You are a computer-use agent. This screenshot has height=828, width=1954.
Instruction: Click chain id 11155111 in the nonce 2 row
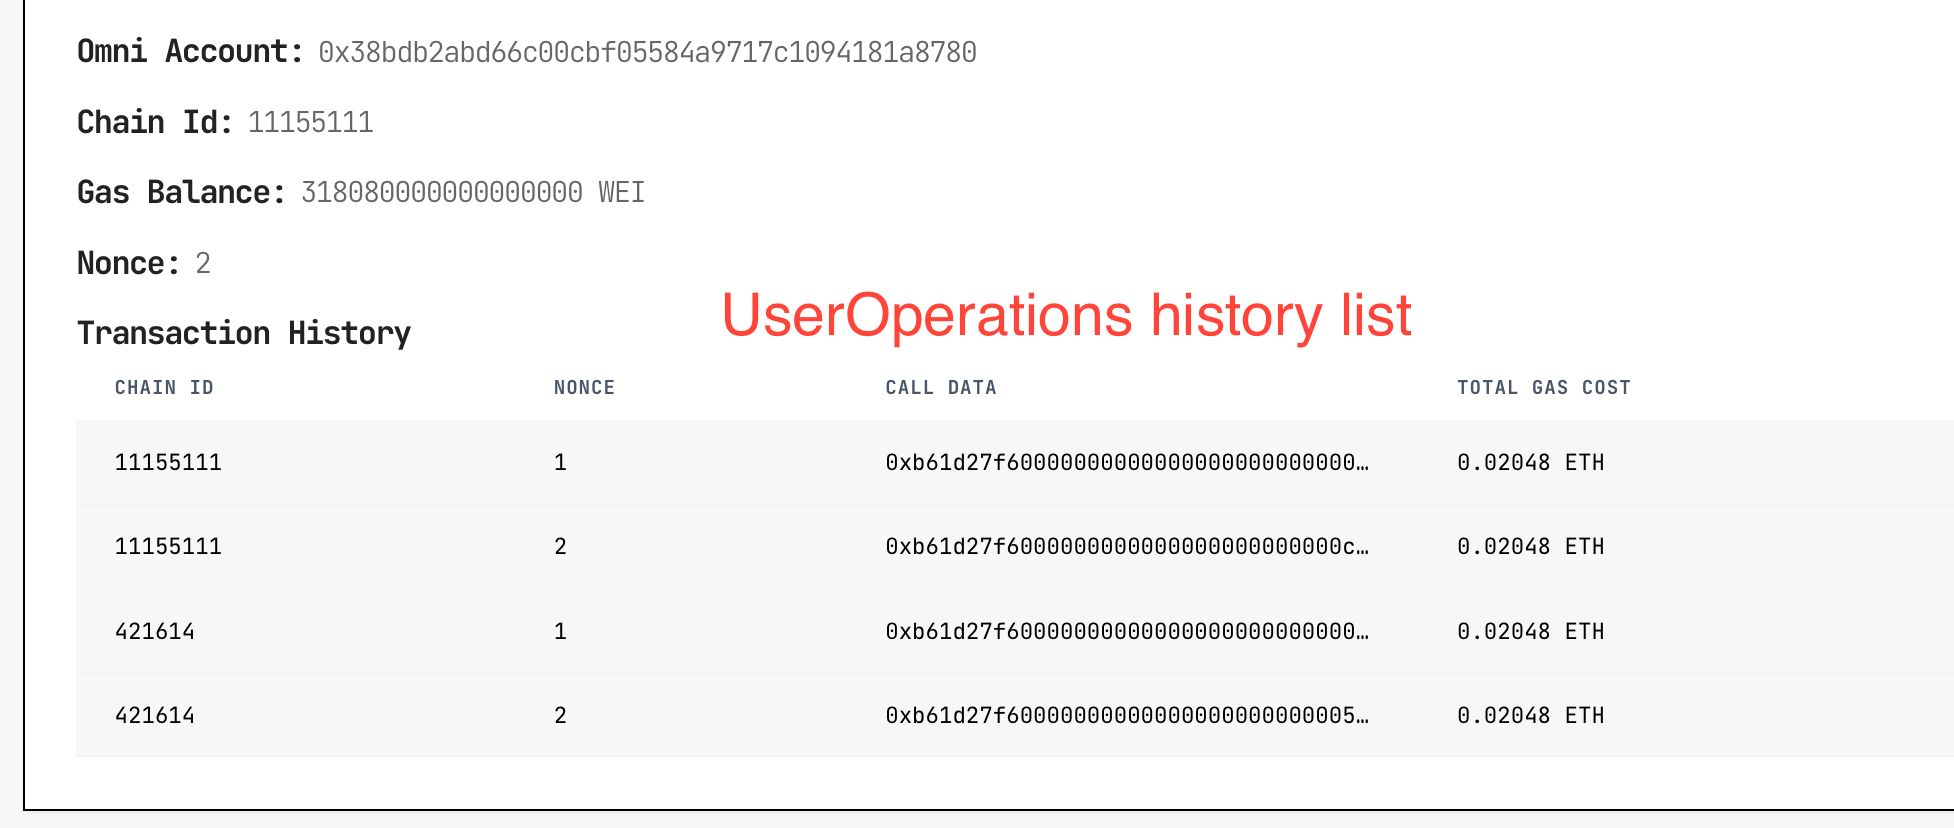(x=168, y=546)
